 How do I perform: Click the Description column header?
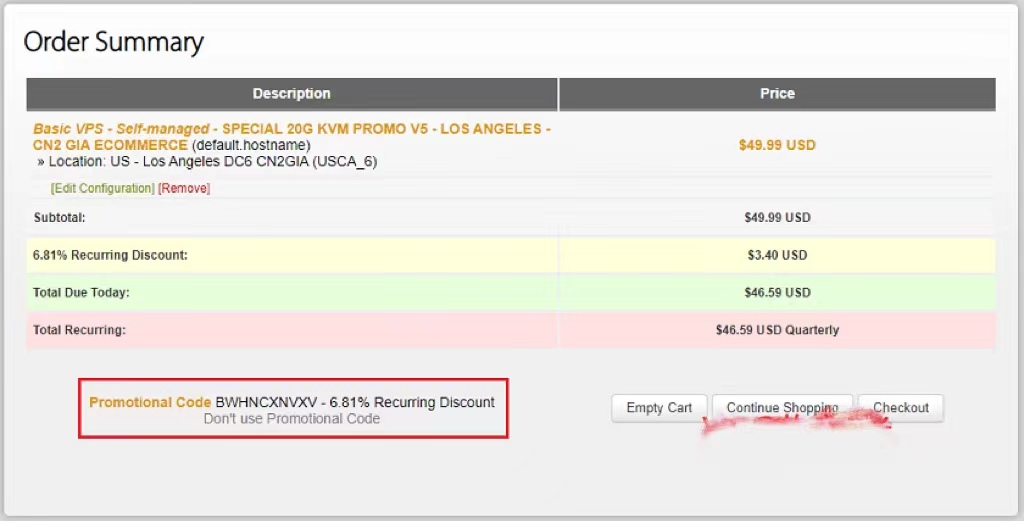[x=291, y=94]
